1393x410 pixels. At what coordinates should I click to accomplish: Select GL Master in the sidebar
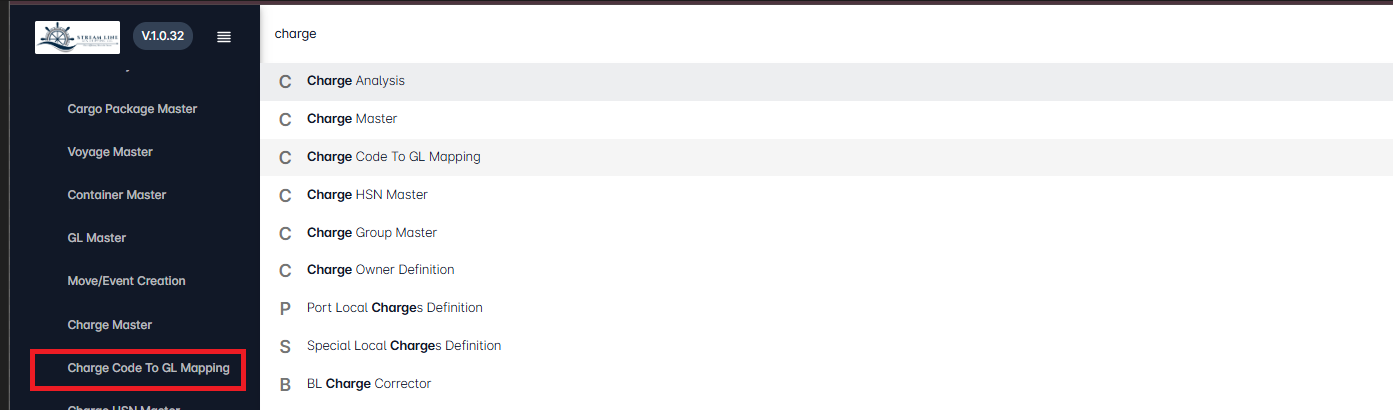click(97, 238)
